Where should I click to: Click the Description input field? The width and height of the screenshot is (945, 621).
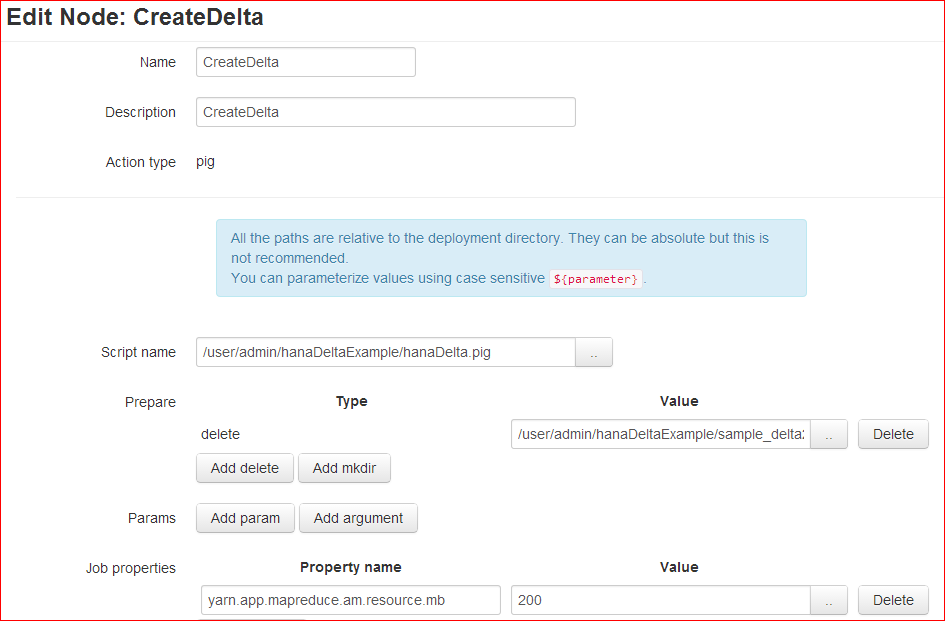click(x=386, y=112)
